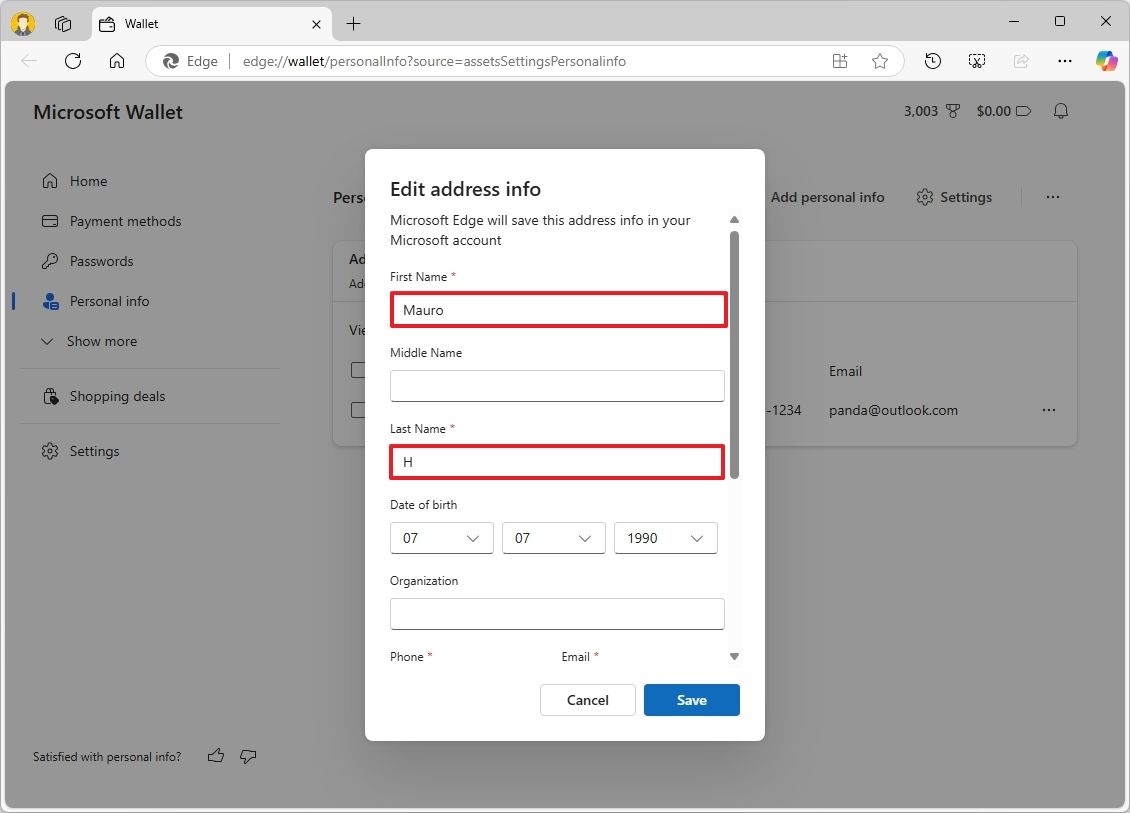1130x813 pixels.
Task: Add this page to favorites
Action: coord(880,60)
